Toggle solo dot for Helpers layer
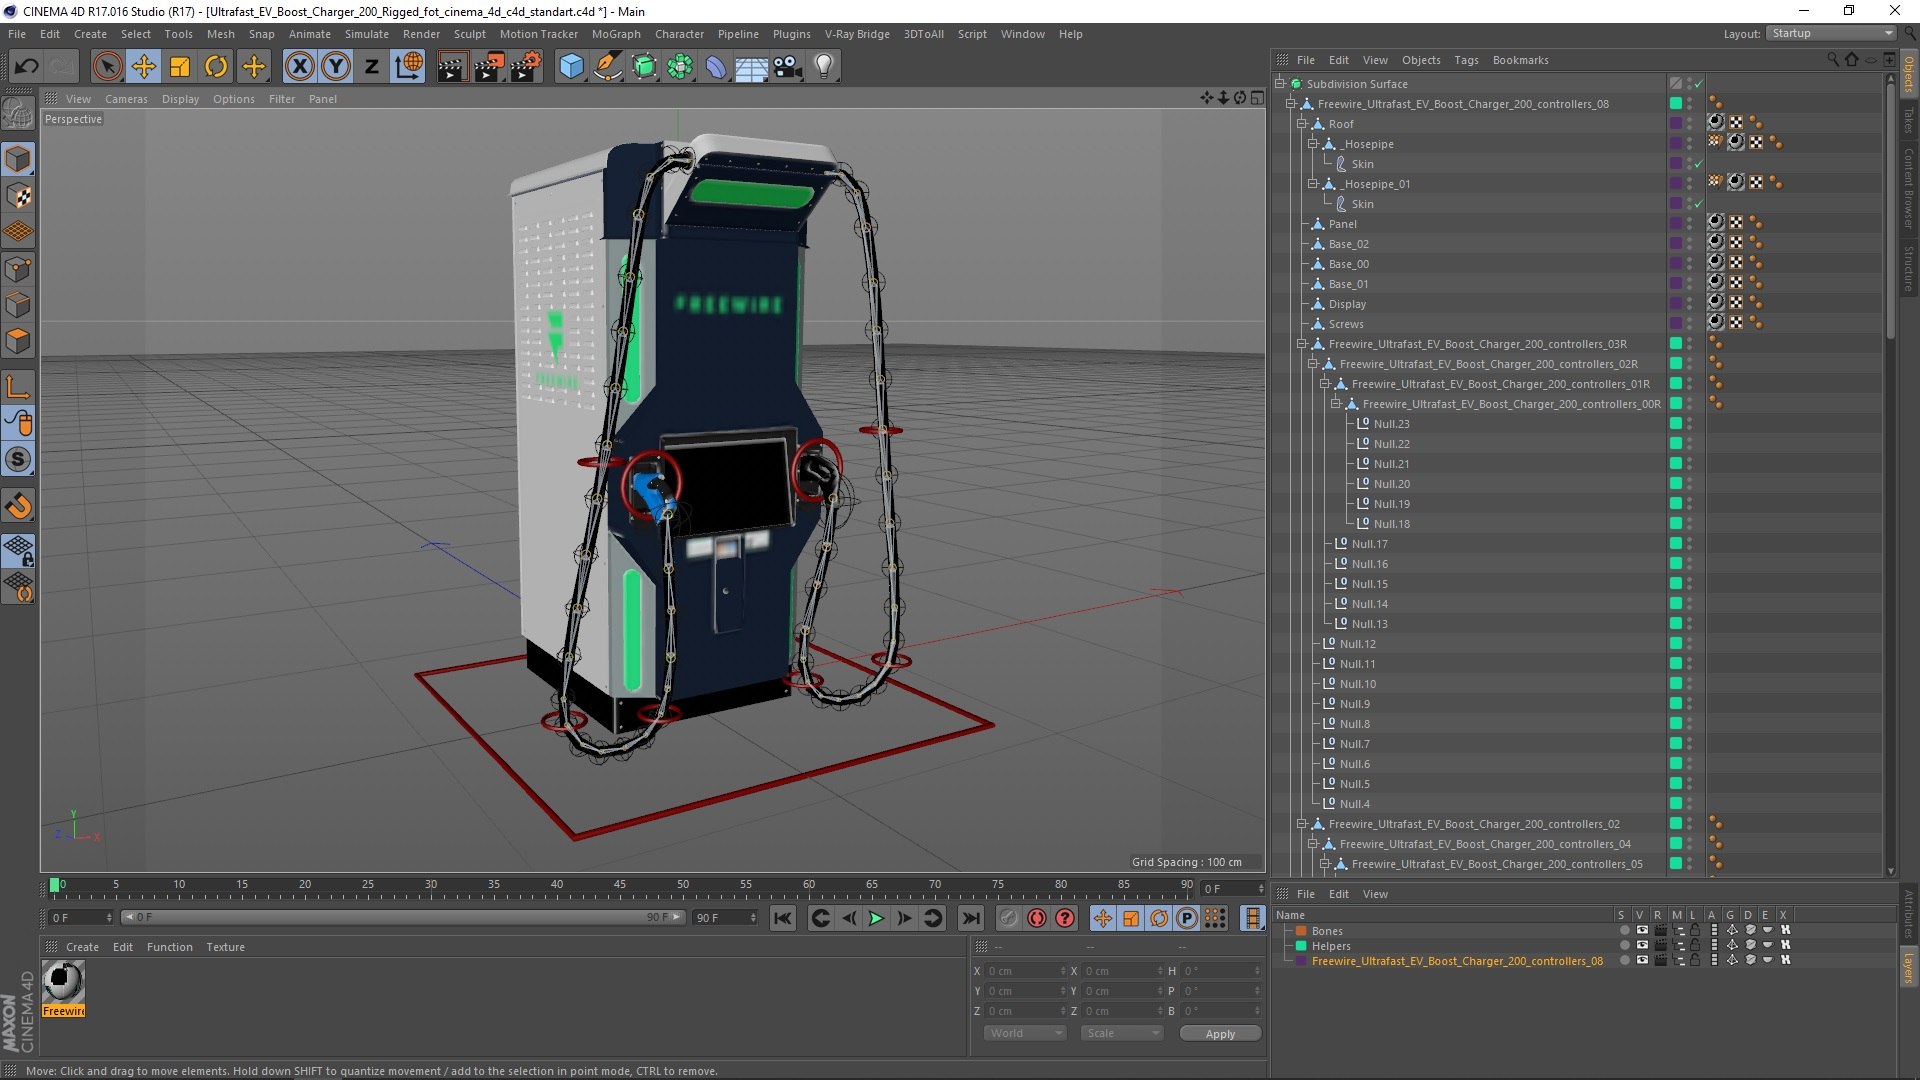The height and width of the screenshot is (1080, 1920). 1624,946
